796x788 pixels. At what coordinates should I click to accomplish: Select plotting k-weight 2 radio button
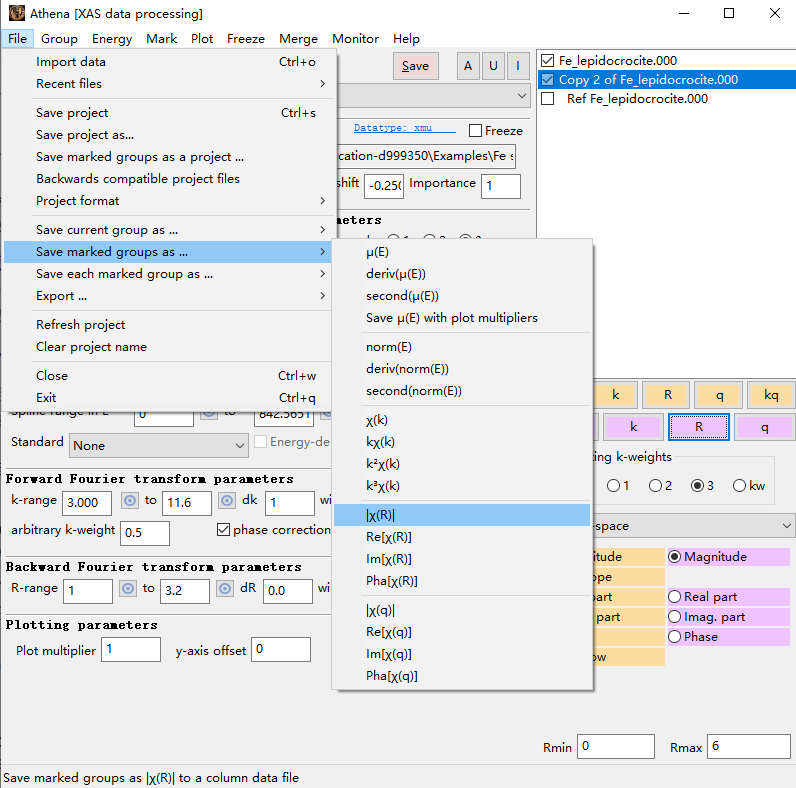[x=655, y=486]
